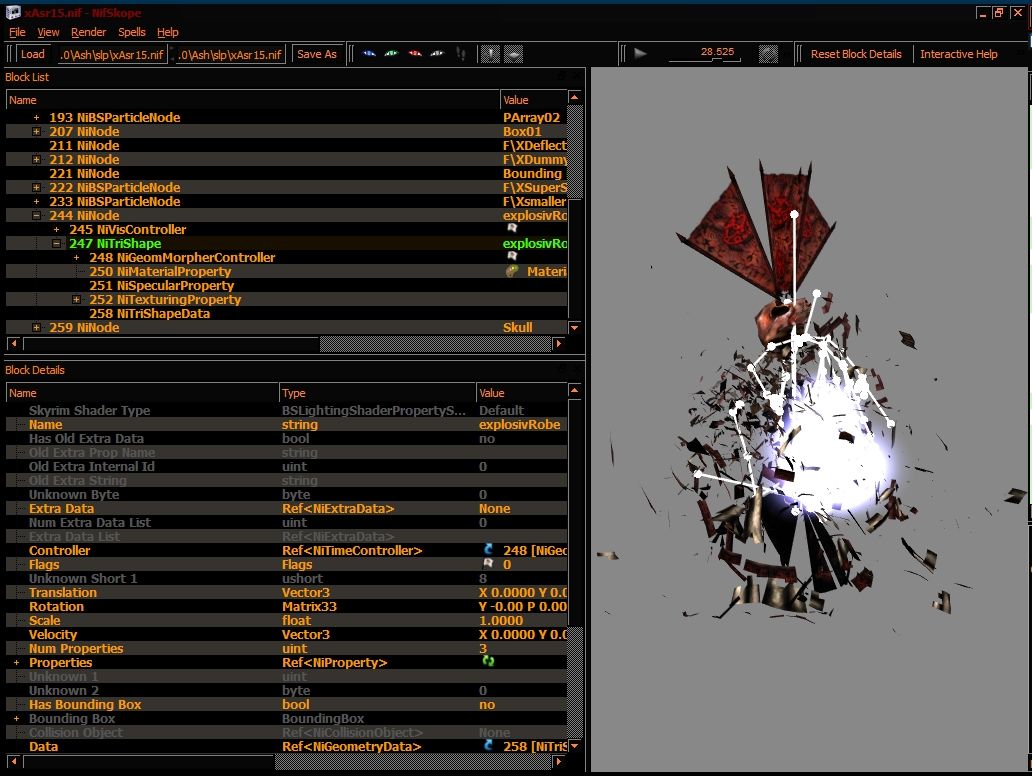Click the Value column header in Block List
The width and height of the screenshot is (1032, 776).
point(533,100)
